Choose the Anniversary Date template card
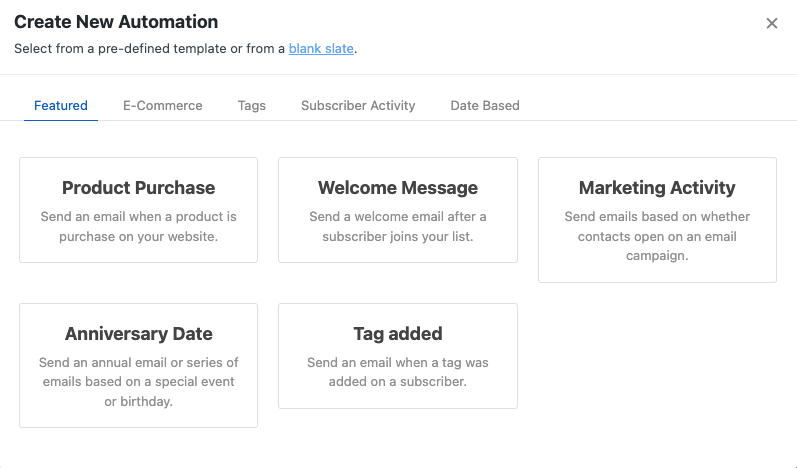The height and width of the screenshot is (468, 797). coord(138,366)
